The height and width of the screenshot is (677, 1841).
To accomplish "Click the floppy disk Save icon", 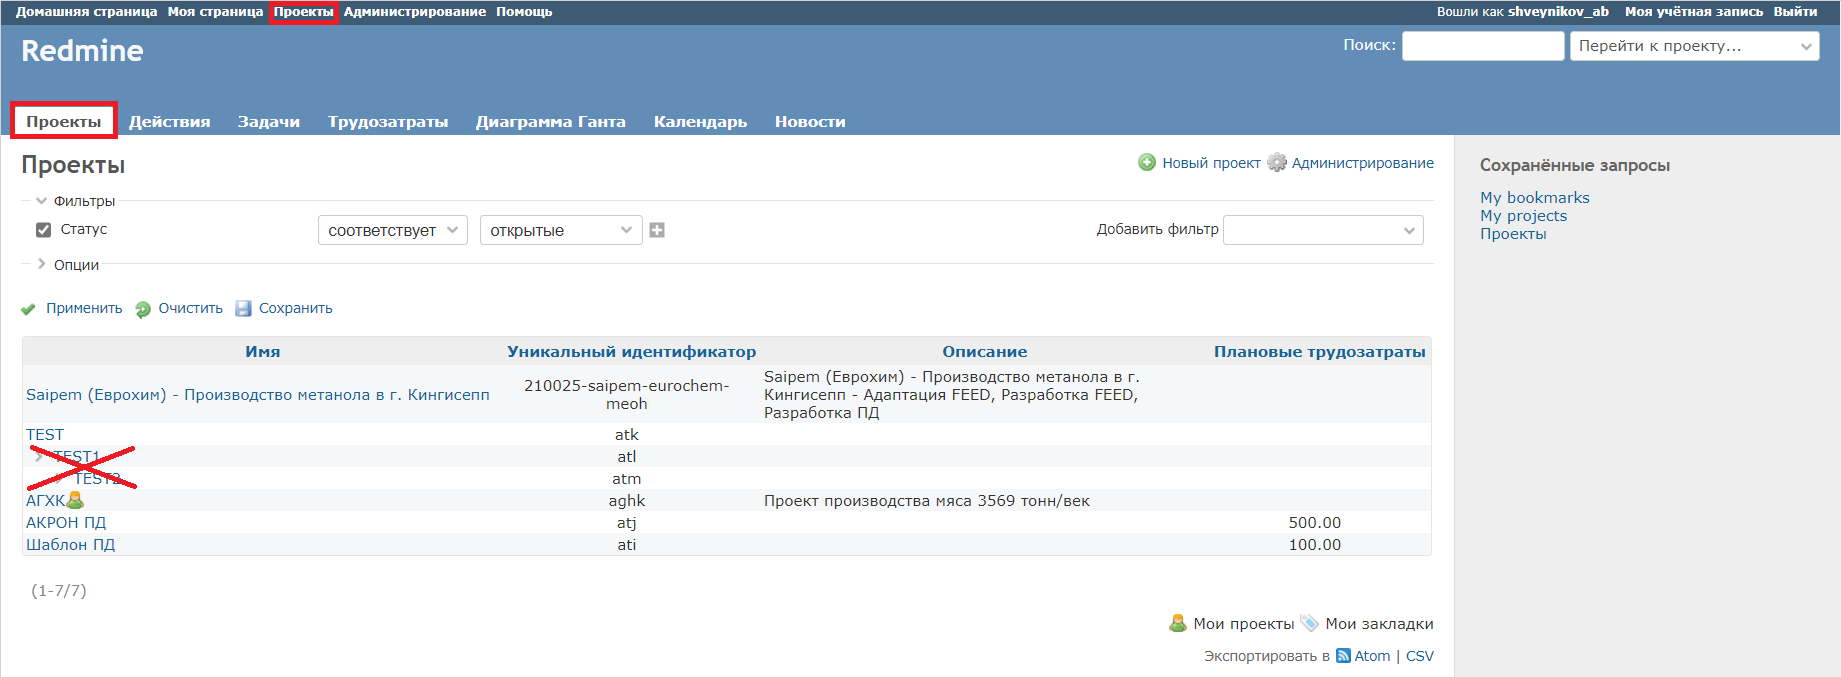I will click(x=243, y=309).
